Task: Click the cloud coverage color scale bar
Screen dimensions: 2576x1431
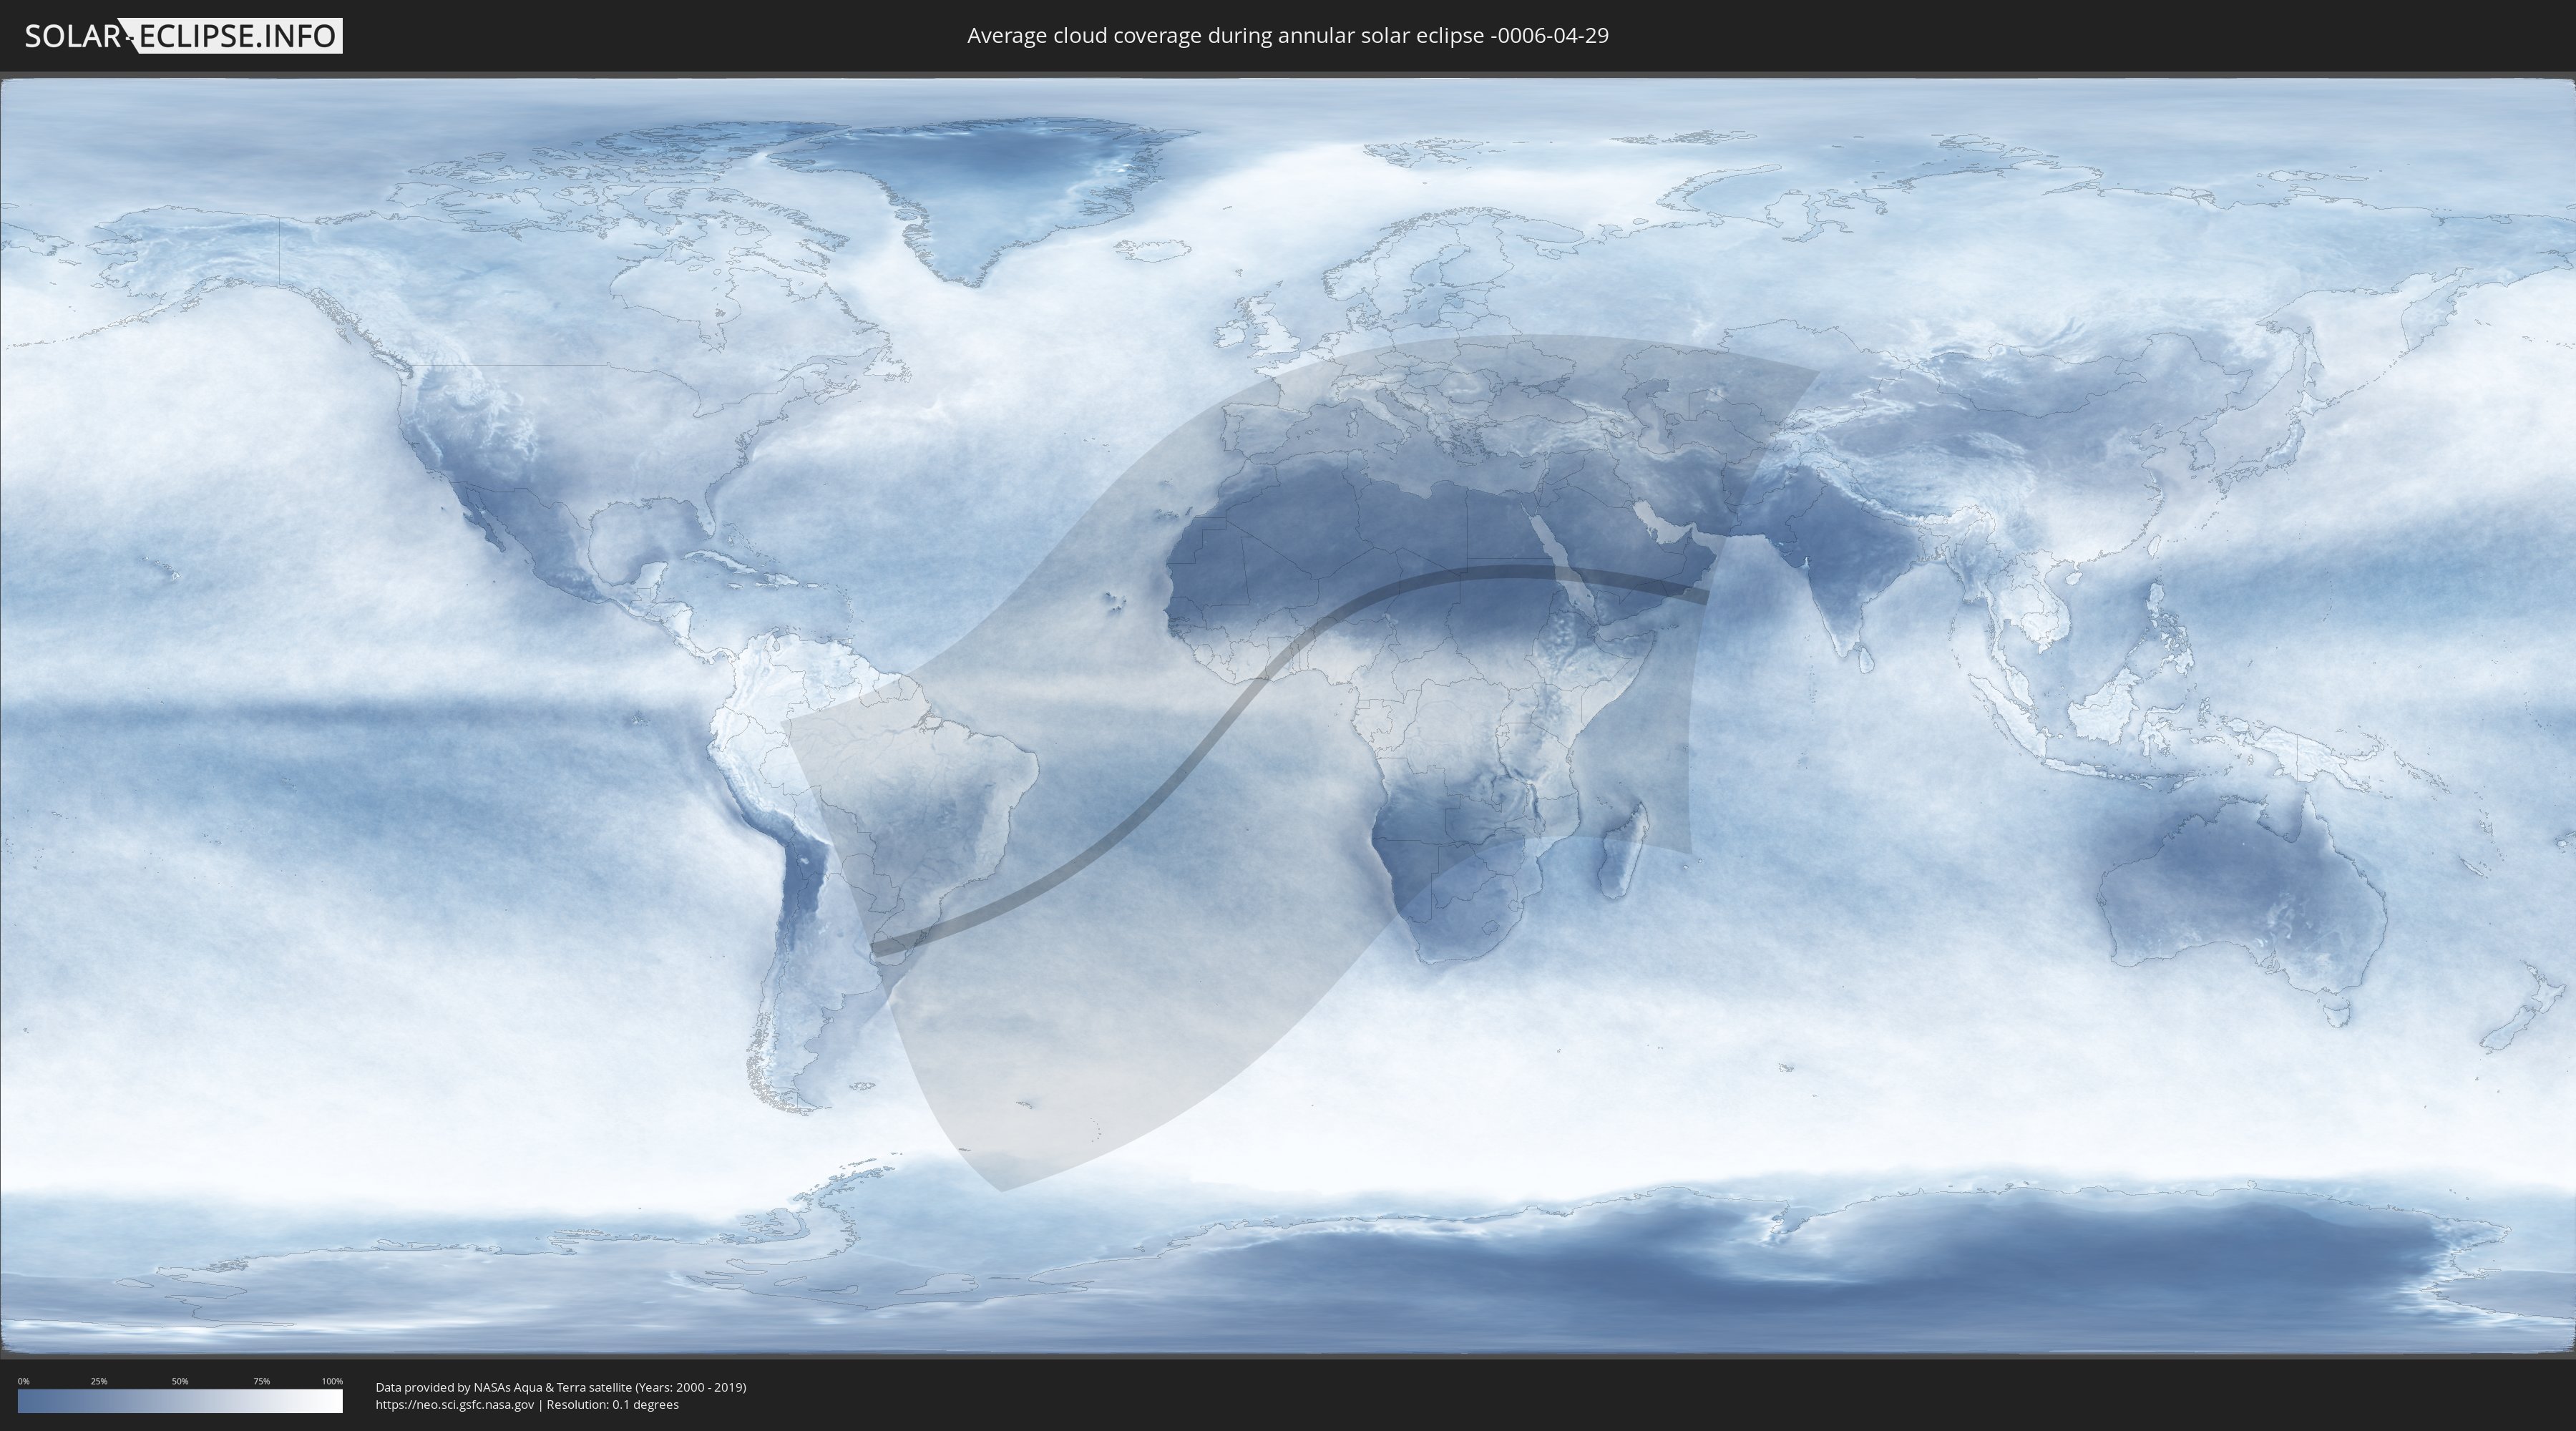Action: pos(180,1401)
